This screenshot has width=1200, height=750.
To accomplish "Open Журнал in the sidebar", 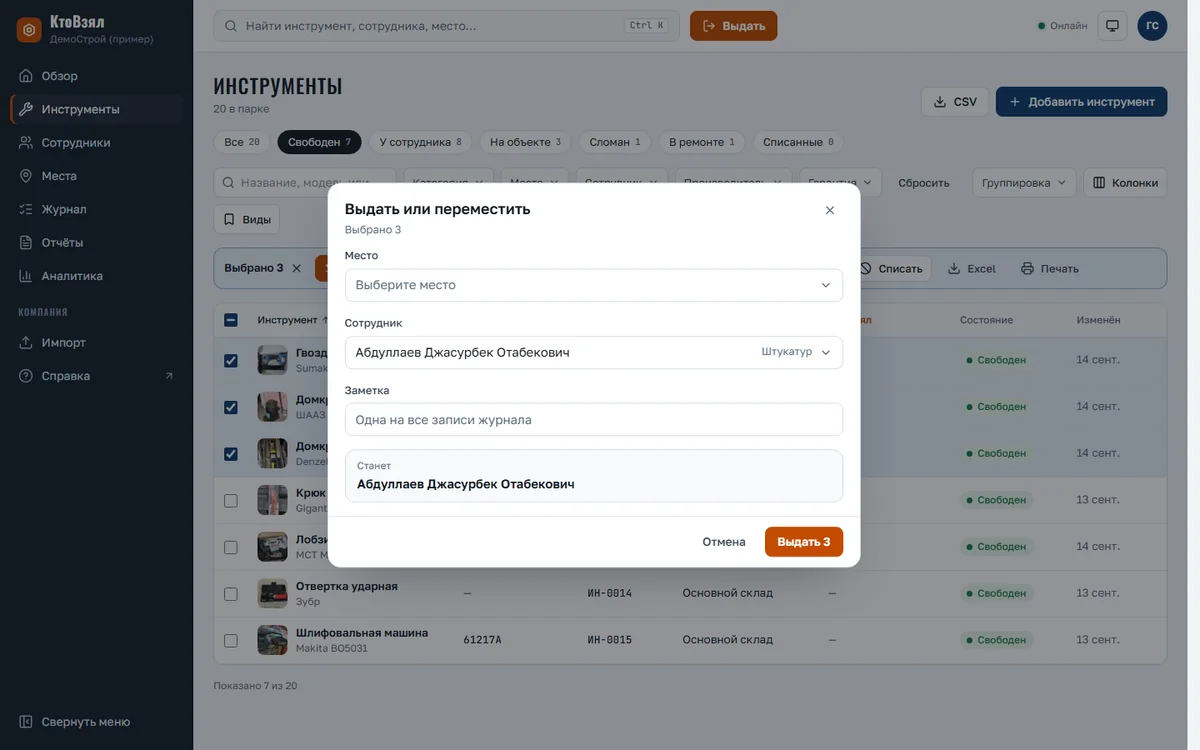I will pos(97,209).
